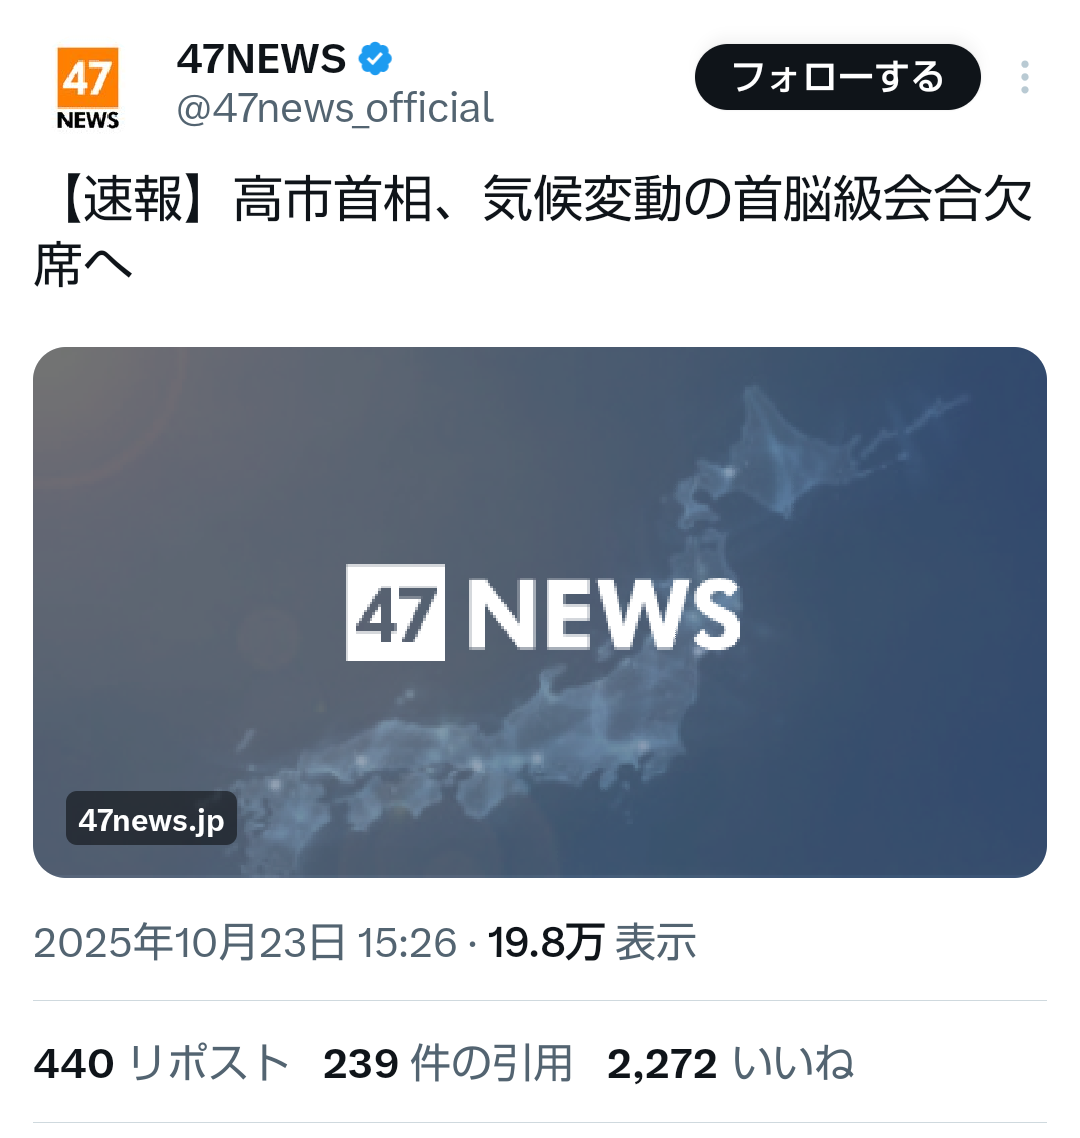Image resolution: width=1080 pixels, height=1138 pixels.
Task: Click the 表示 label after the view count
Action: tap(656, 943)
